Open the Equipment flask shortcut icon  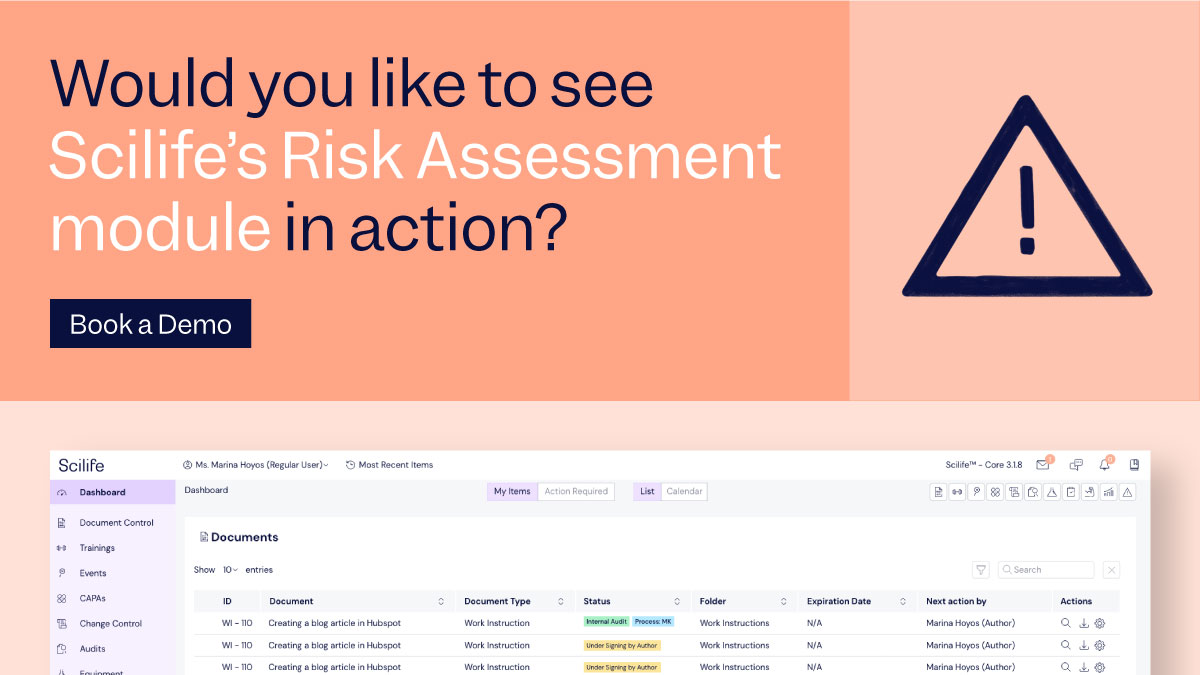pyautogui.click(x=1051, y=491)
